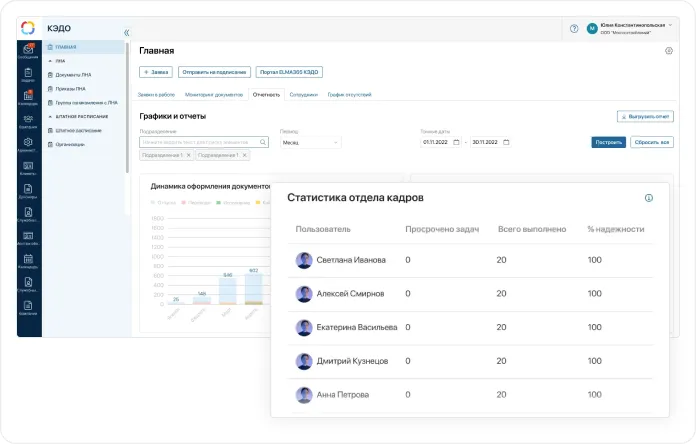Open the Период dropdown showing Месяц
This screenshot has height=444, width=696.
pos(310,142)
